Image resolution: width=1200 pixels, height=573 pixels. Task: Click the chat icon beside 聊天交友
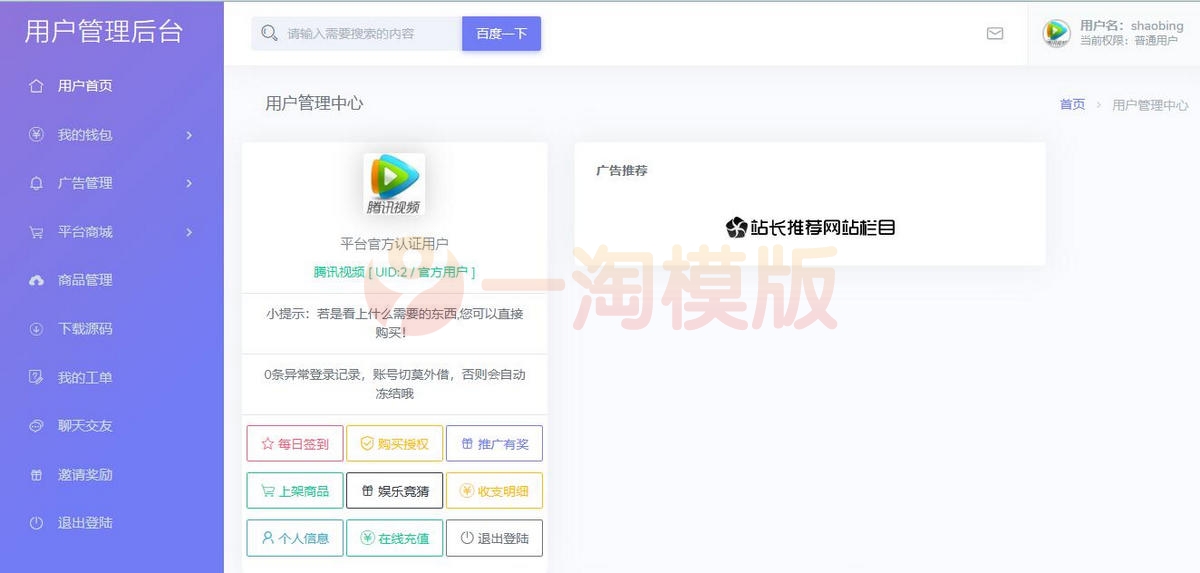37,426
